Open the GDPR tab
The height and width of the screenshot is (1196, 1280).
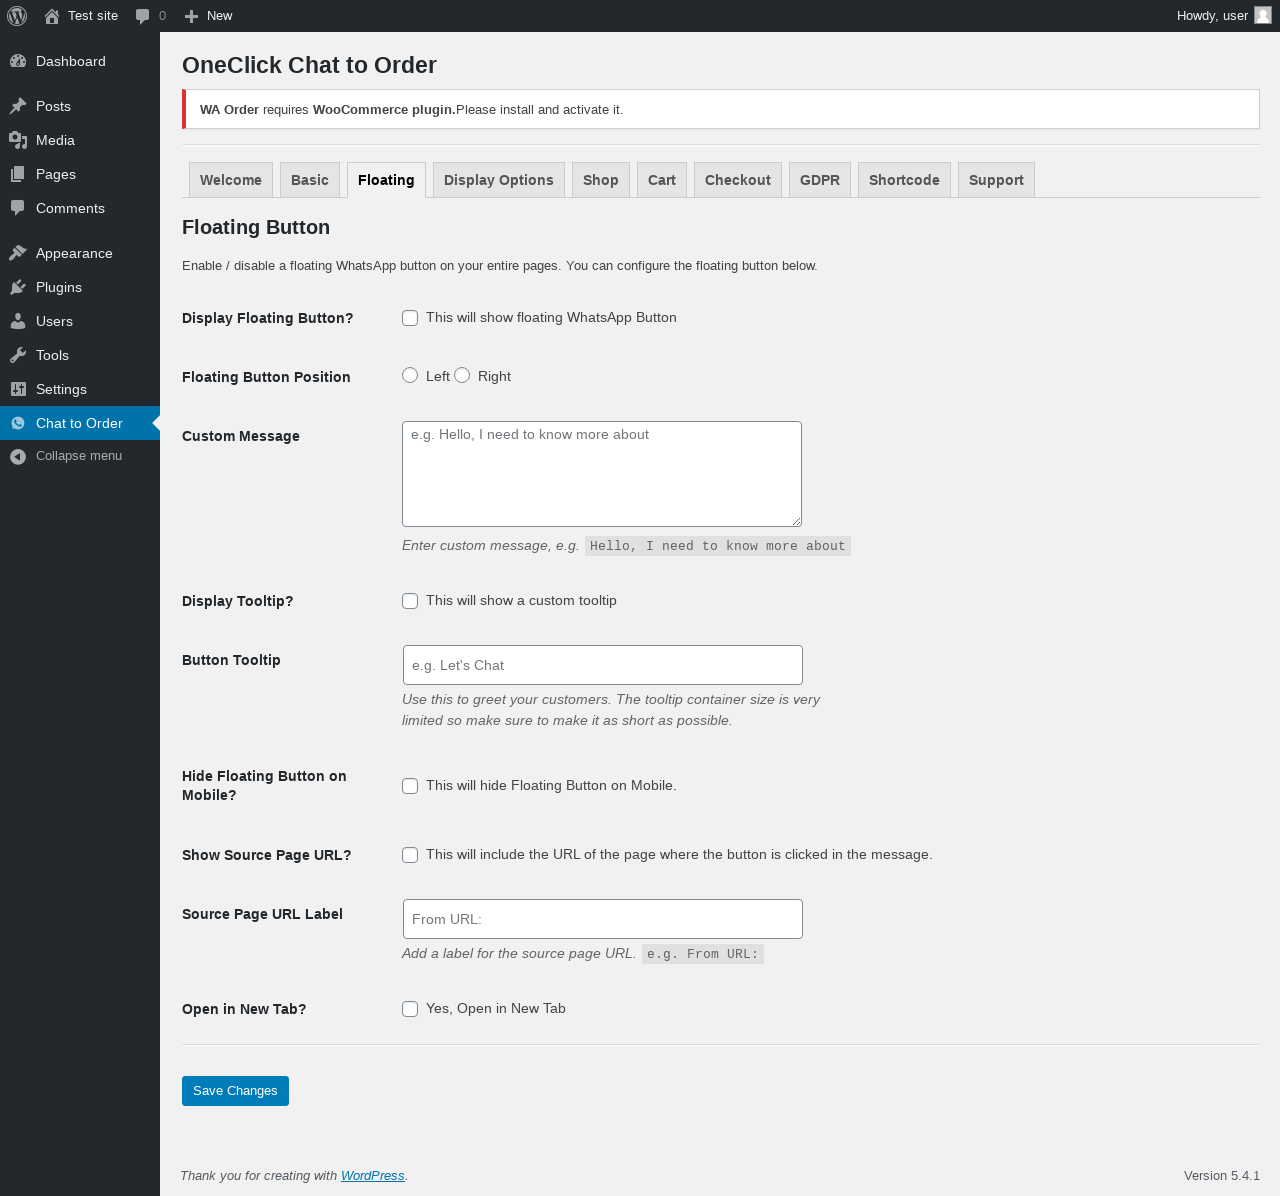tap(820, 180)
